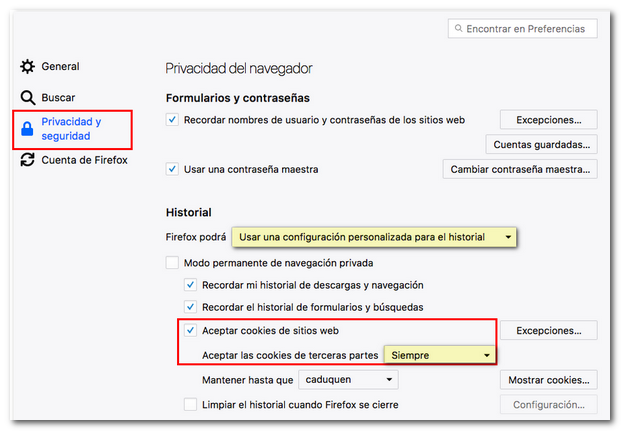Expand the third-party cookies Siempre dropdown
This screenshot has height=431, width=621.
click(x=441, y=355)
